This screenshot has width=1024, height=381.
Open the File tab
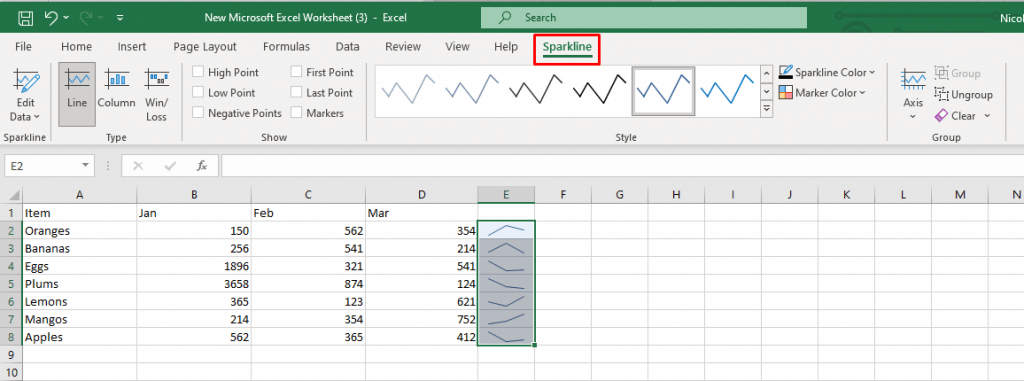pos(23,46)
